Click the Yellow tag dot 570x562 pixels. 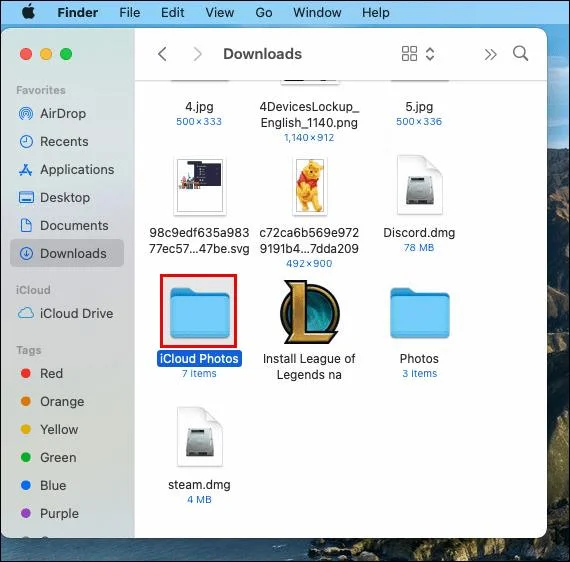pos(25,429)
